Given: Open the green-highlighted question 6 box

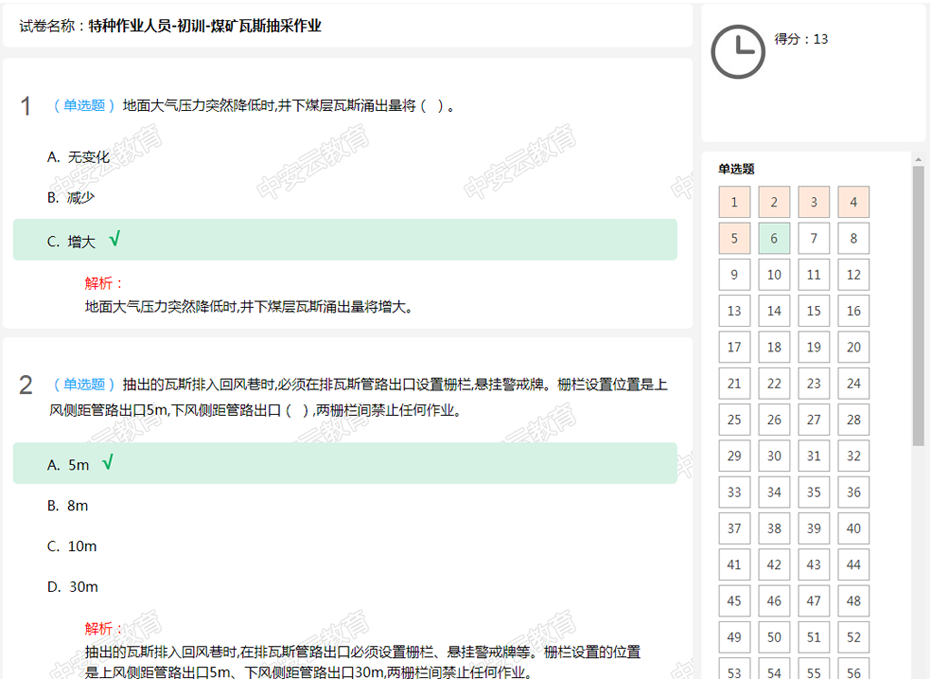Looking at the screenshot, I should point(774,238).
